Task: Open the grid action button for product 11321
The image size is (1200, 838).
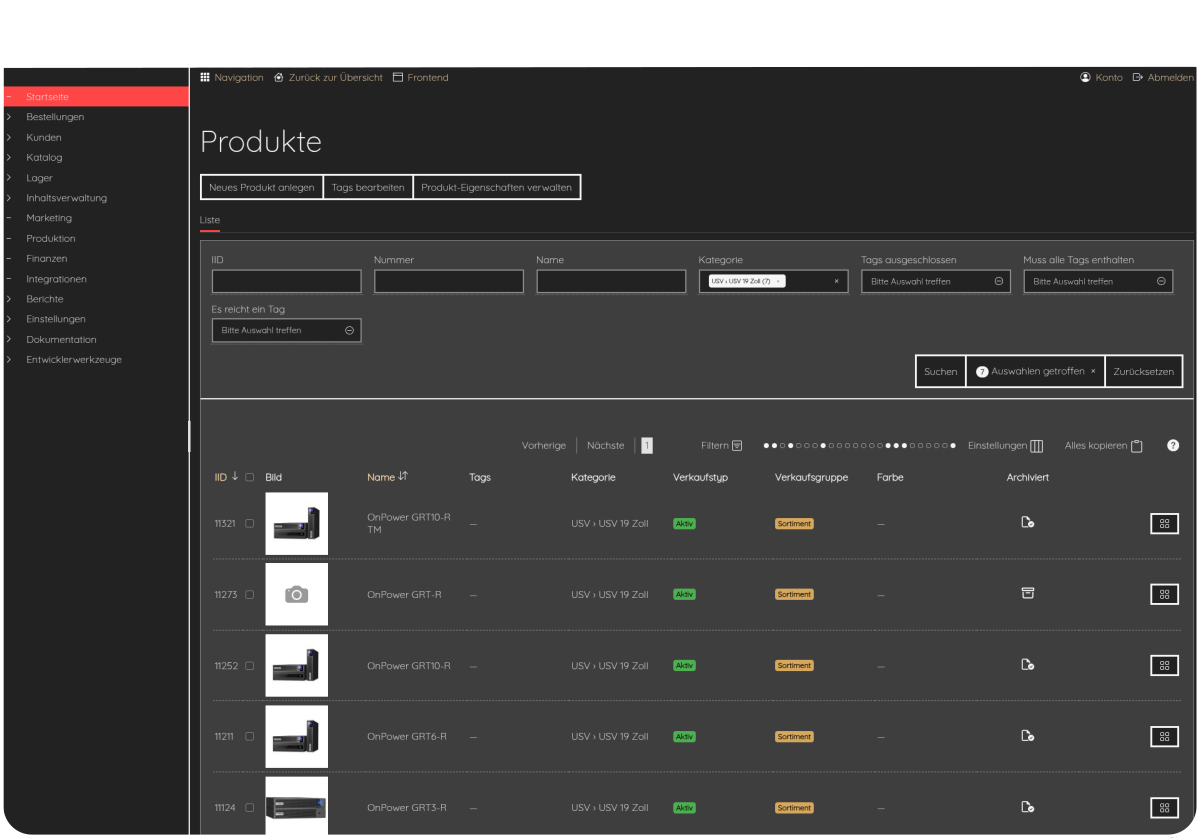Action: (1163, 523)
